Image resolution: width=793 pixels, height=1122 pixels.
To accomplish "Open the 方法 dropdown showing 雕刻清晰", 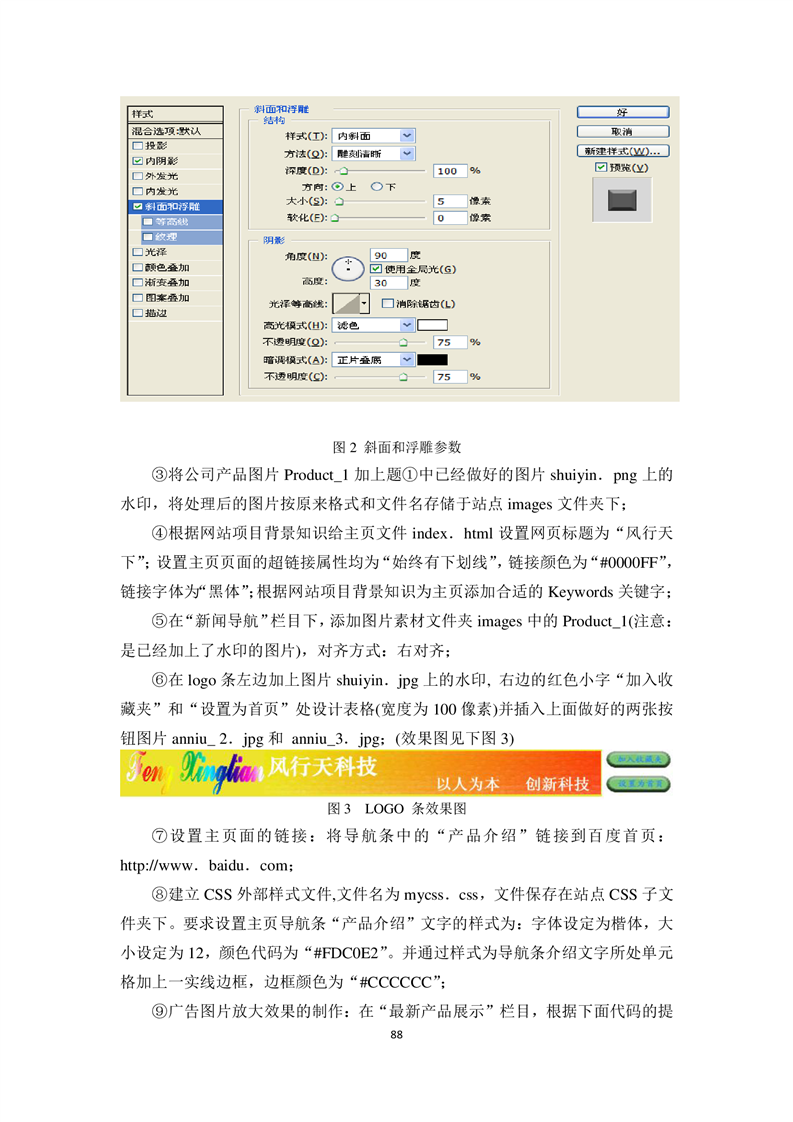I will tap(374, 154).
